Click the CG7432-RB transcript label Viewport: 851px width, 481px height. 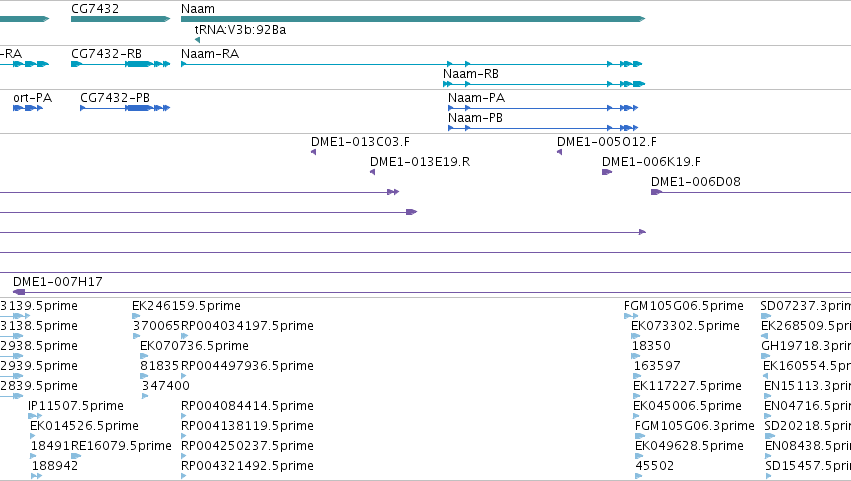tap(106, 54)
